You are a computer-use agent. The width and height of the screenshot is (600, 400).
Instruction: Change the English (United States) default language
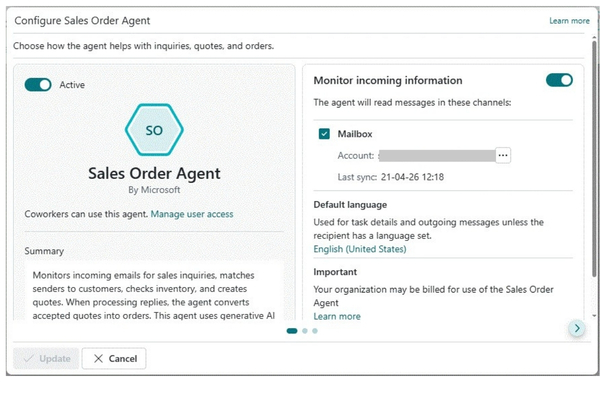pyautogui.click(x=360, y=249)
